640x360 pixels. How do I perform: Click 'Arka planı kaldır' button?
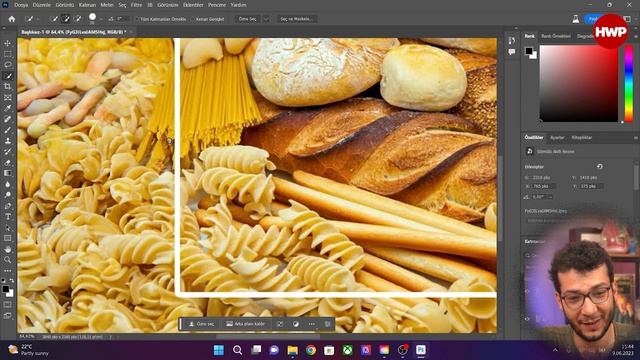[246, 324]
